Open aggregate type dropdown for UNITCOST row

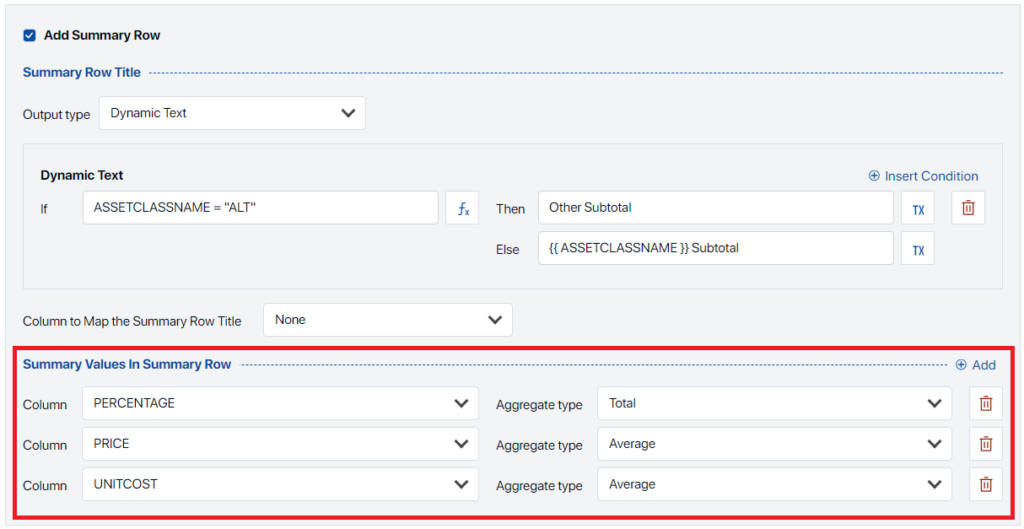pos(775,485)
